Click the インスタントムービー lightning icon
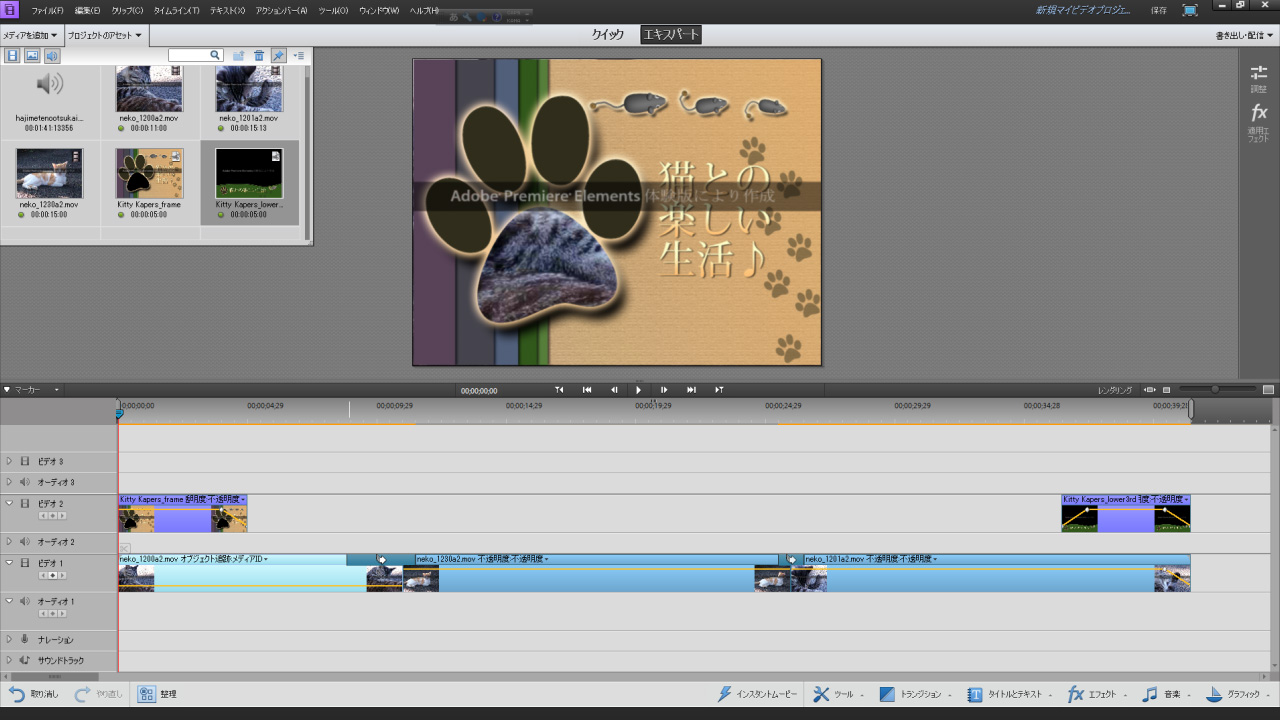This screenshot has height=720, width=1280. tap(725, 694)
